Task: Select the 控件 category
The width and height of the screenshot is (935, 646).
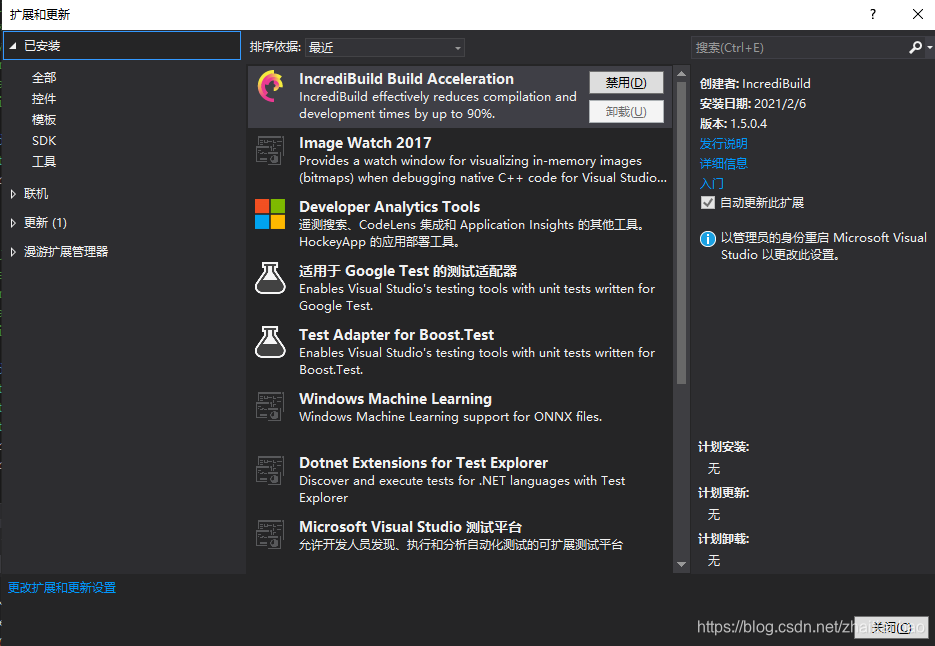Action: pyautogui.click(x=44, y=98)
